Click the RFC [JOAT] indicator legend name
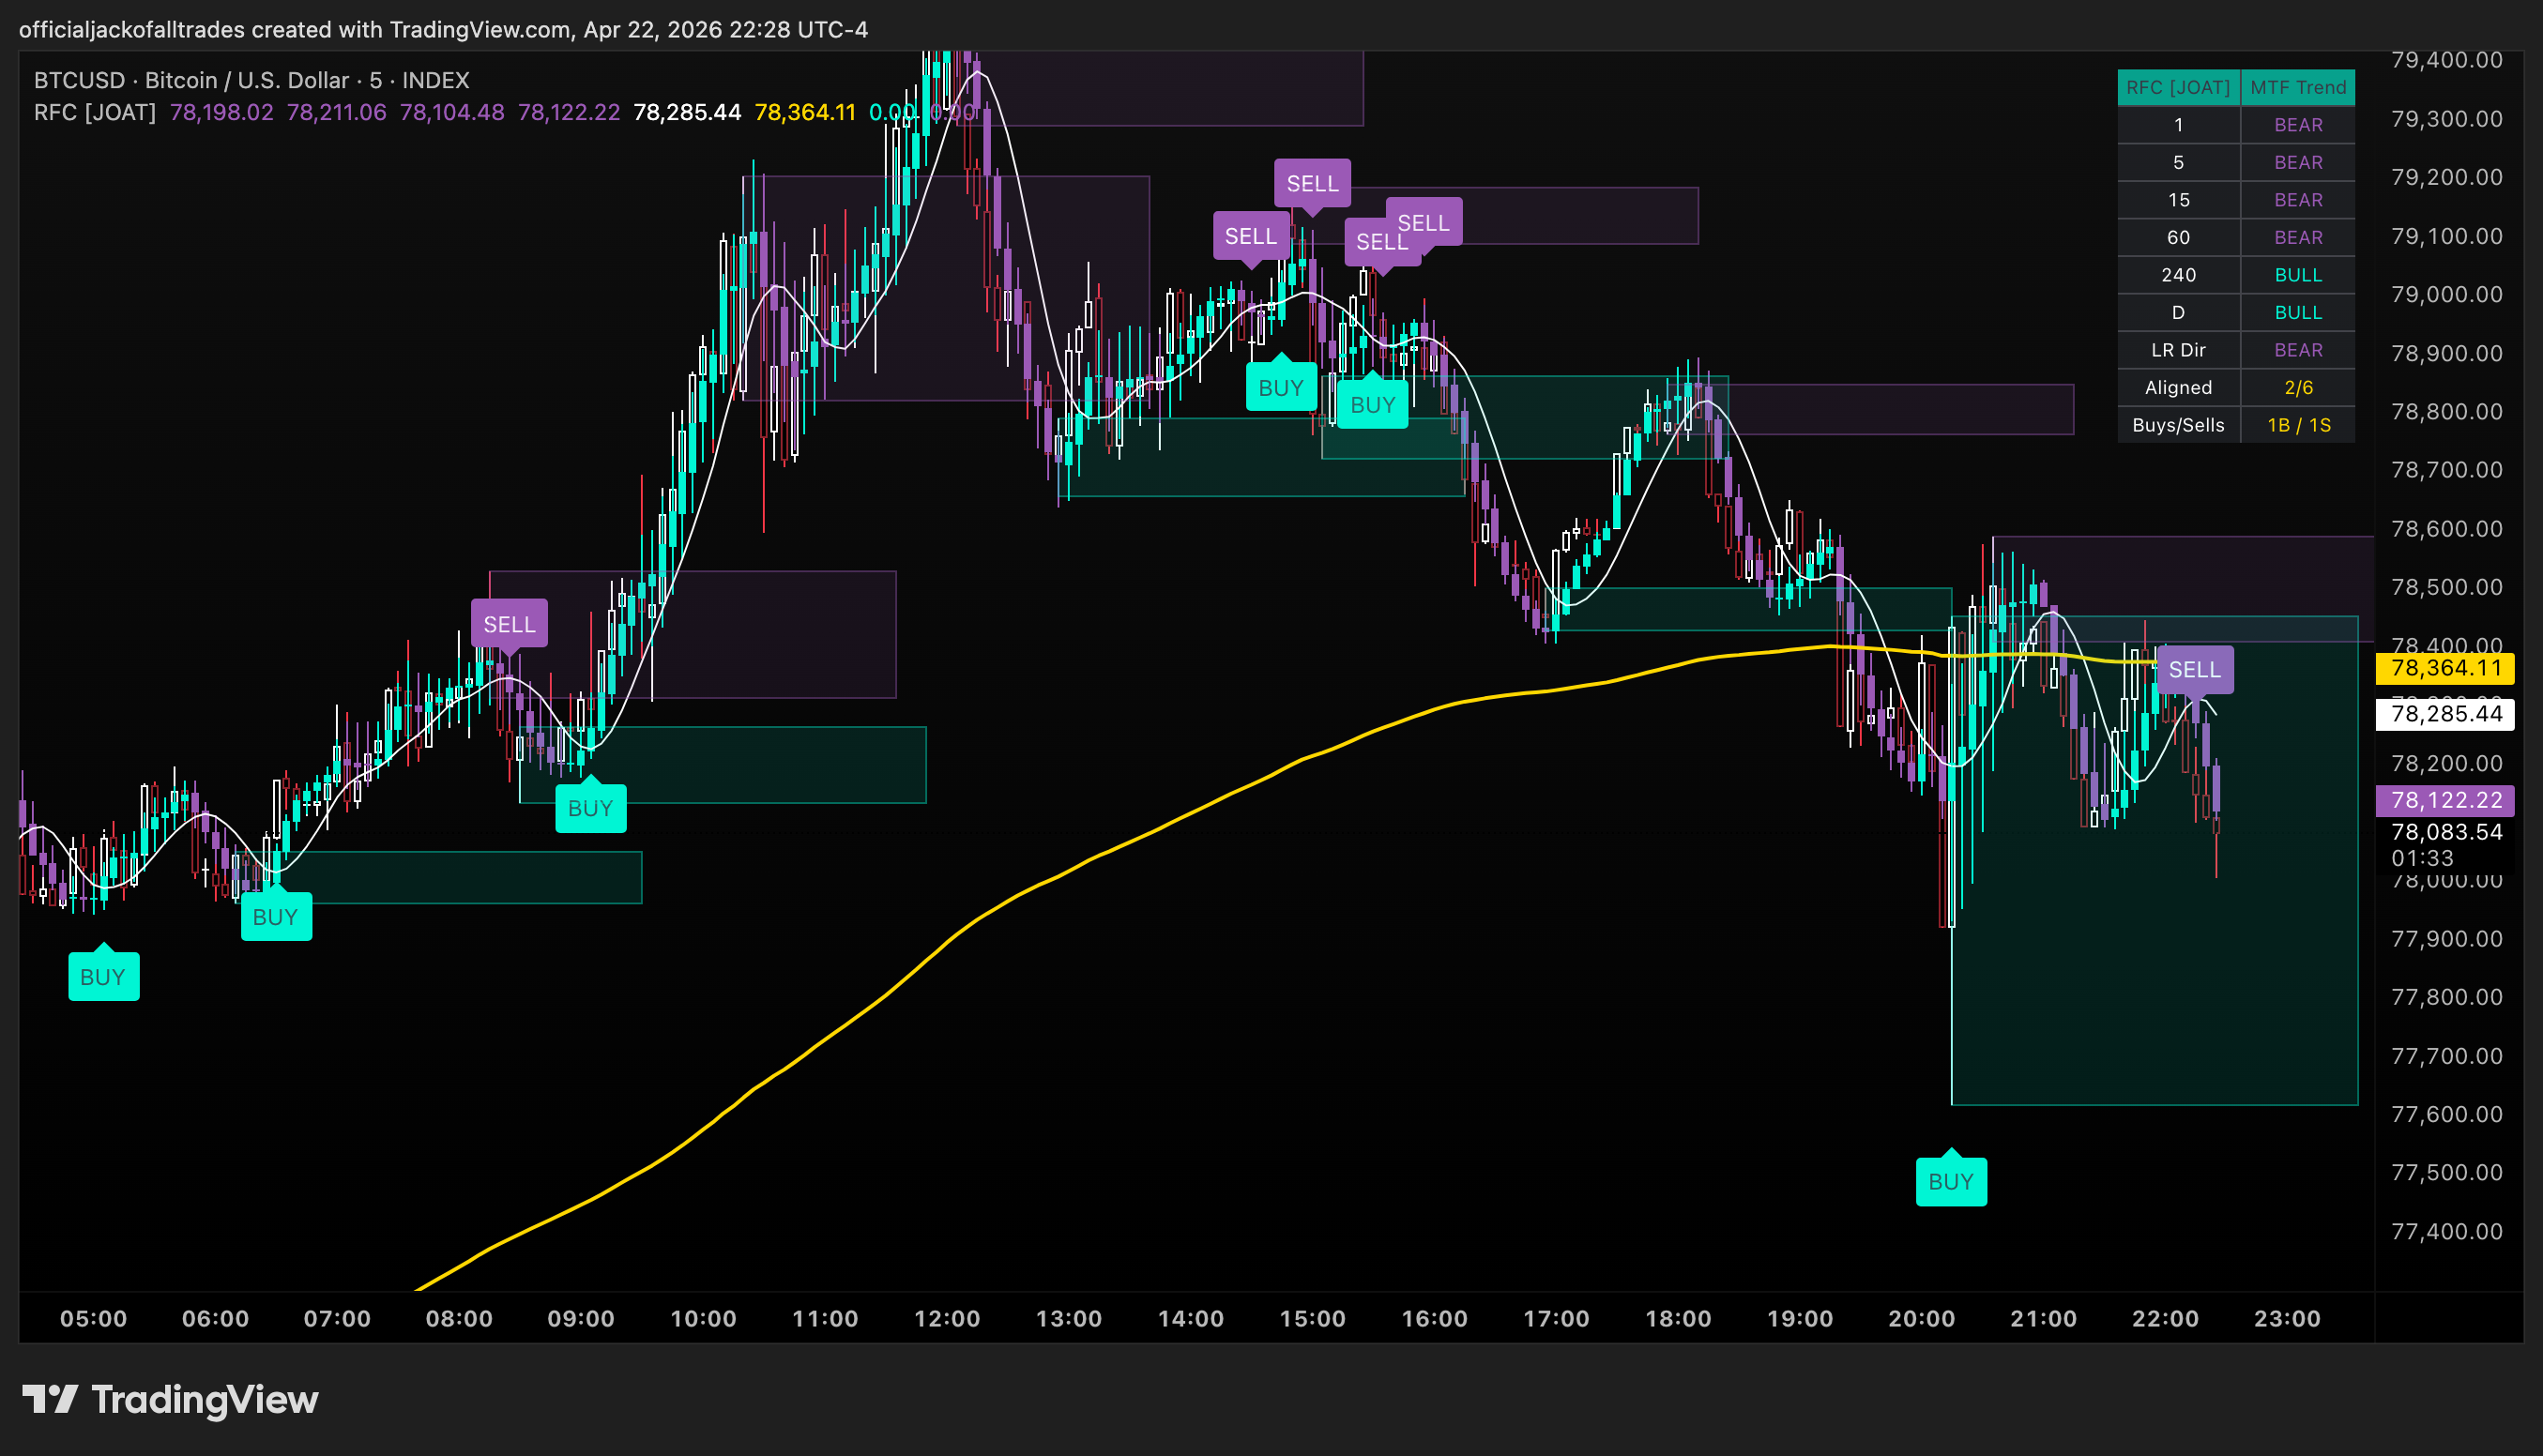 coord(95,112)
